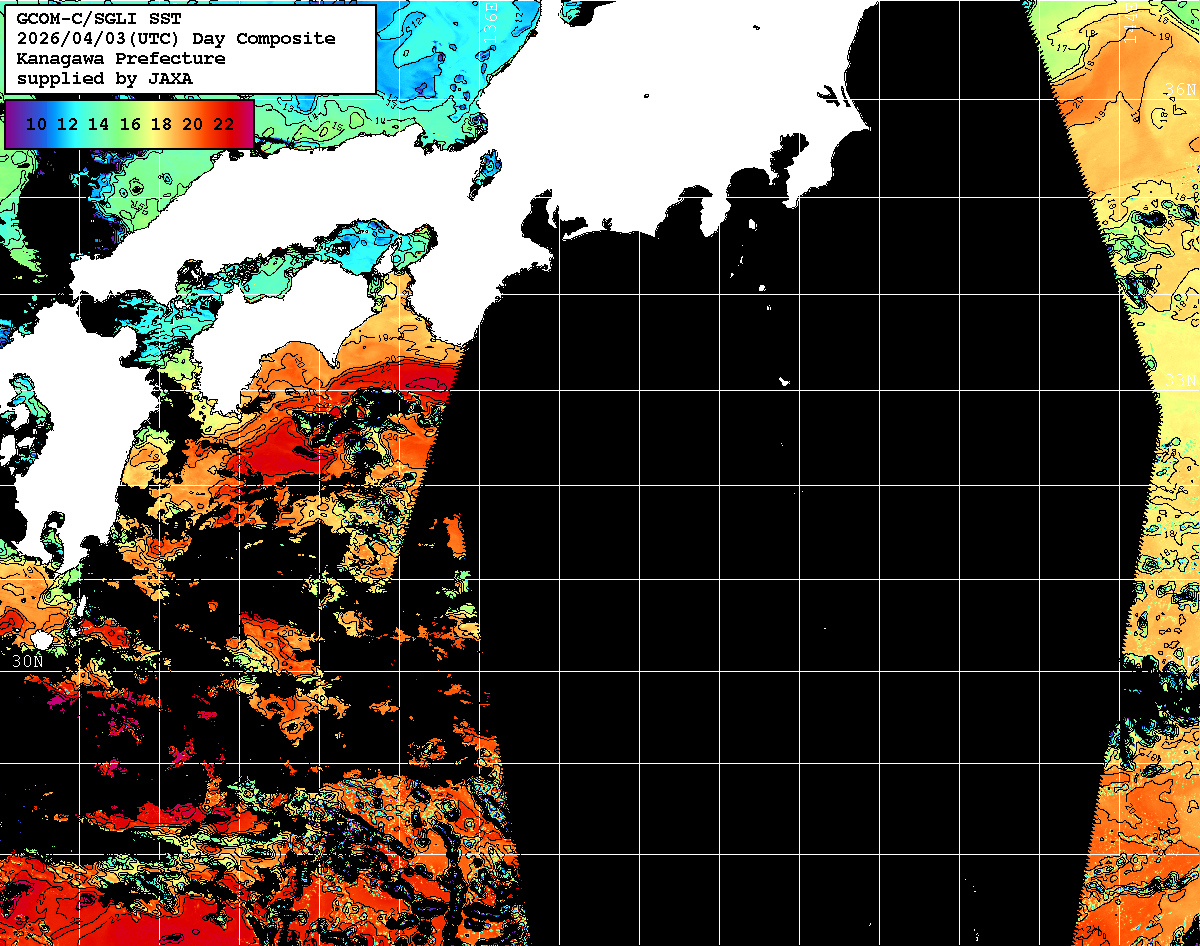Image resolution: width=1200 pixels, height=946 pixels.
Task: Click the tiny white island in central black area
Action: tap(784, 381)
